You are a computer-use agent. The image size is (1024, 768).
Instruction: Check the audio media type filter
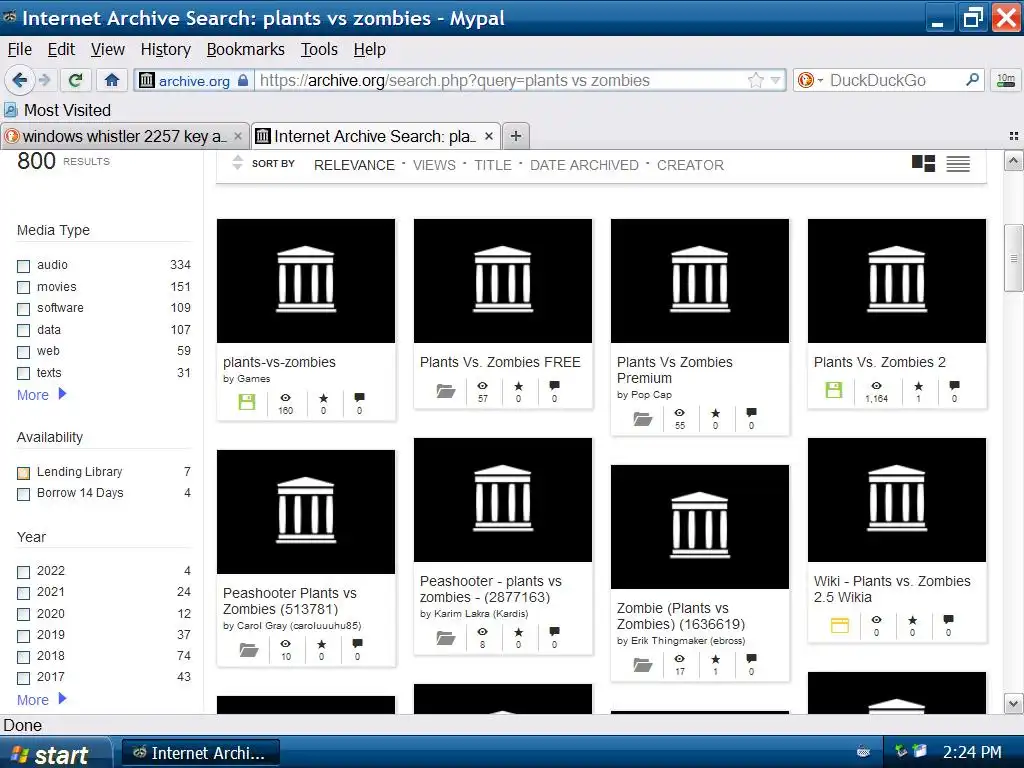coord(24,266)
